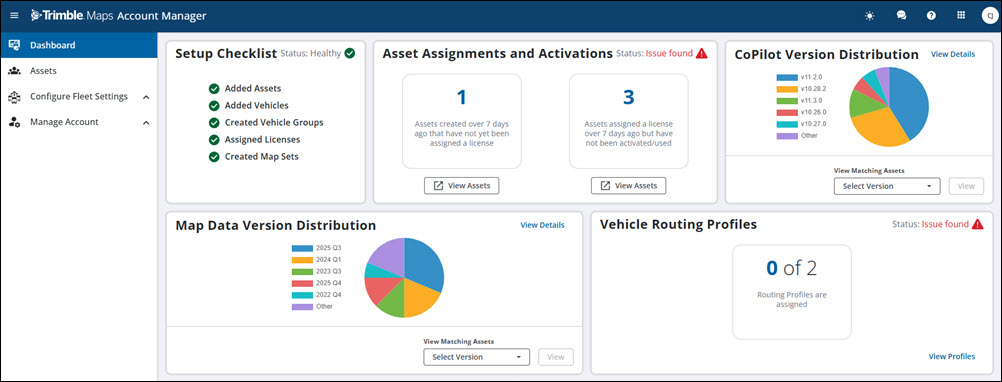Open the chat feedback icon
Viewport: 1002px width, 382px height.
click(x=901, y=16)
